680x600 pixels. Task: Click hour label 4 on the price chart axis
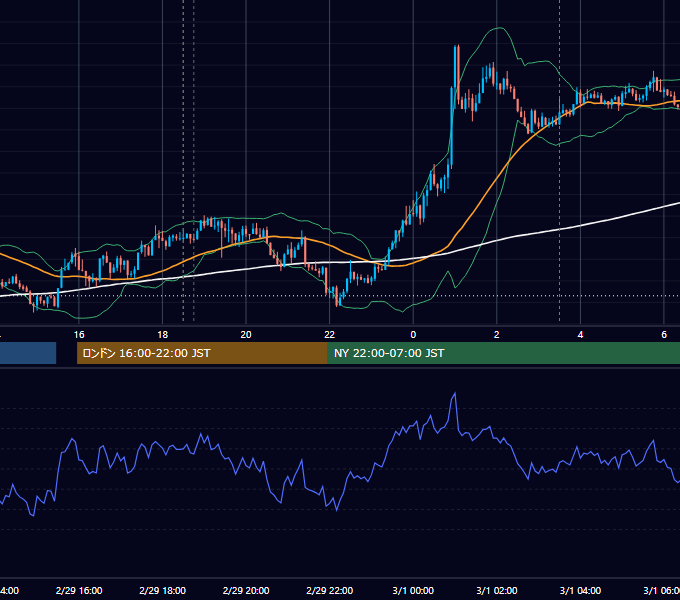point(580,335)
